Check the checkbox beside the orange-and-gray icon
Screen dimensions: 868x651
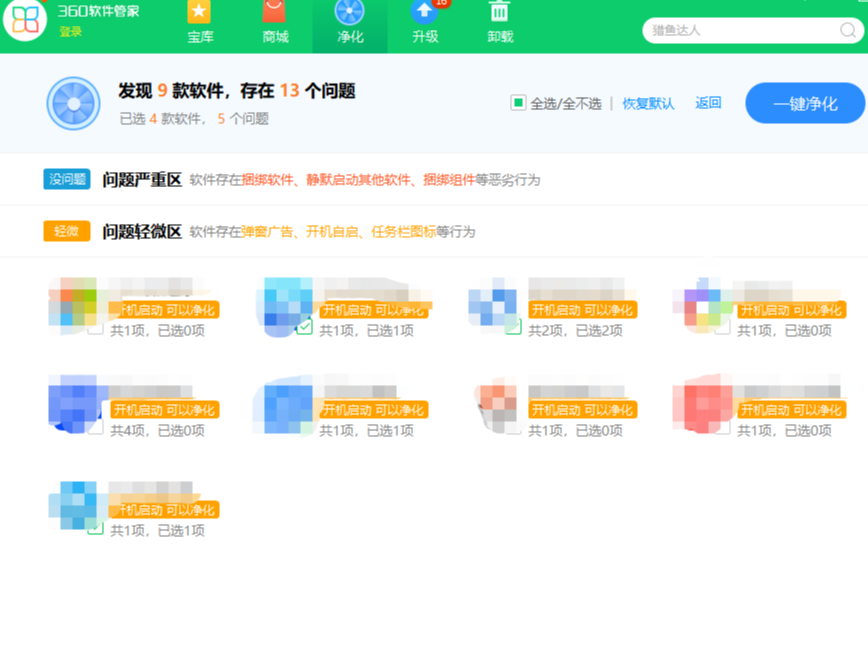pos(513,427)
